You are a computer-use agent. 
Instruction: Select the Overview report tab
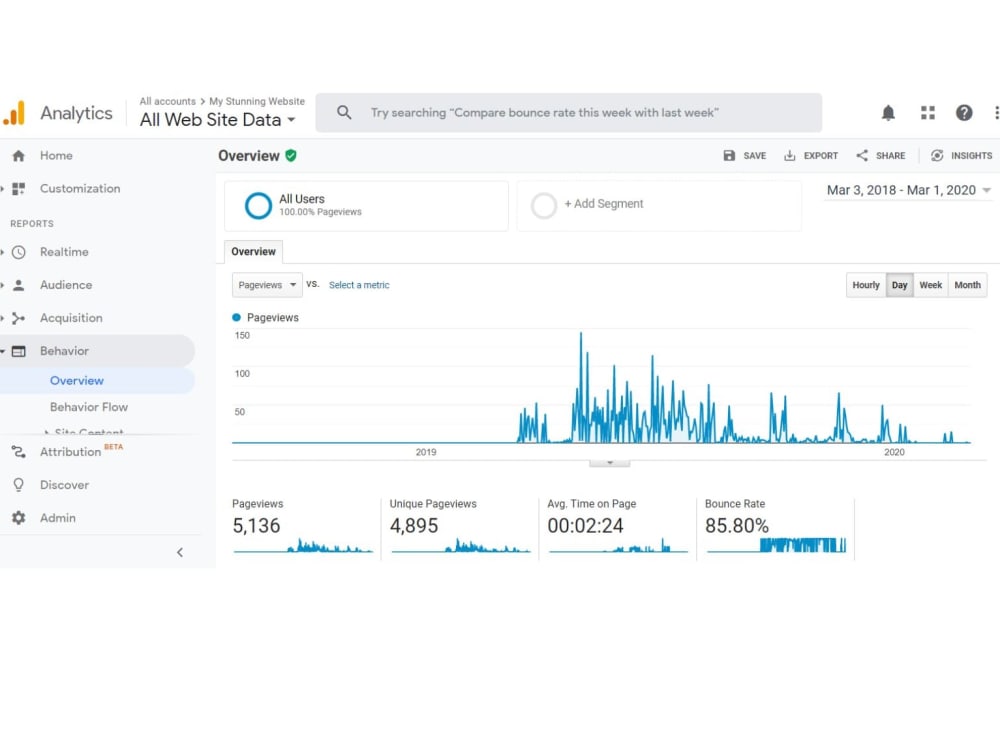point(253,252)
